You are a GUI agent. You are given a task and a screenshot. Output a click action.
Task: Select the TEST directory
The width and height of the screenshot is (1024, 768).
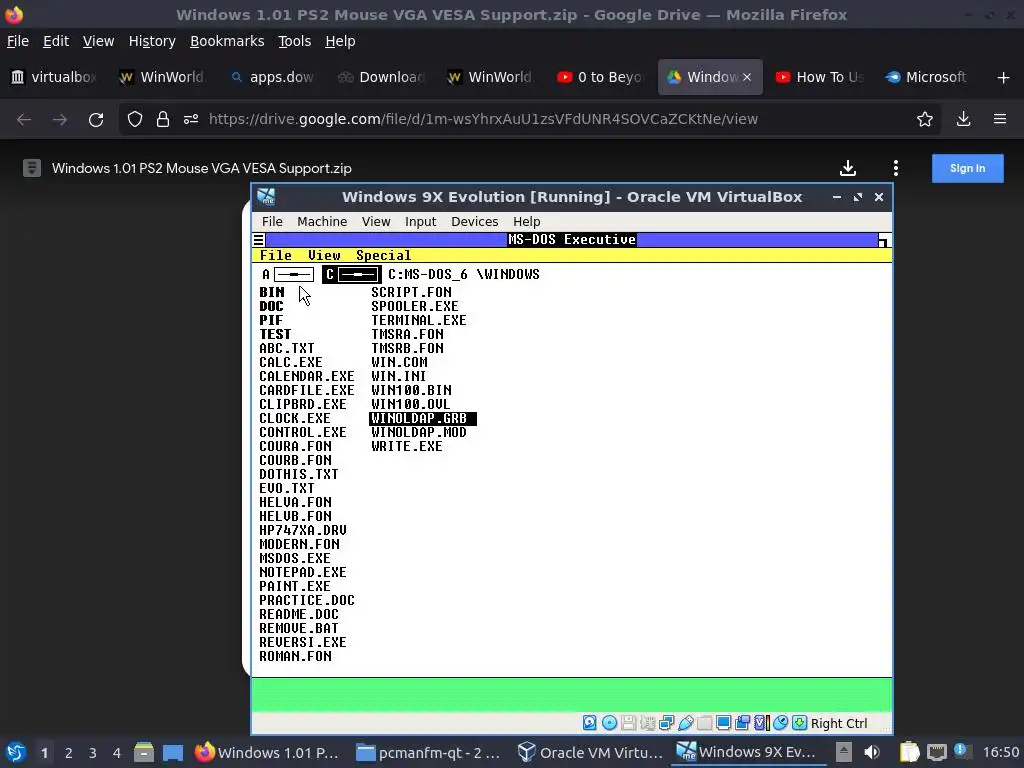[276, 334]
